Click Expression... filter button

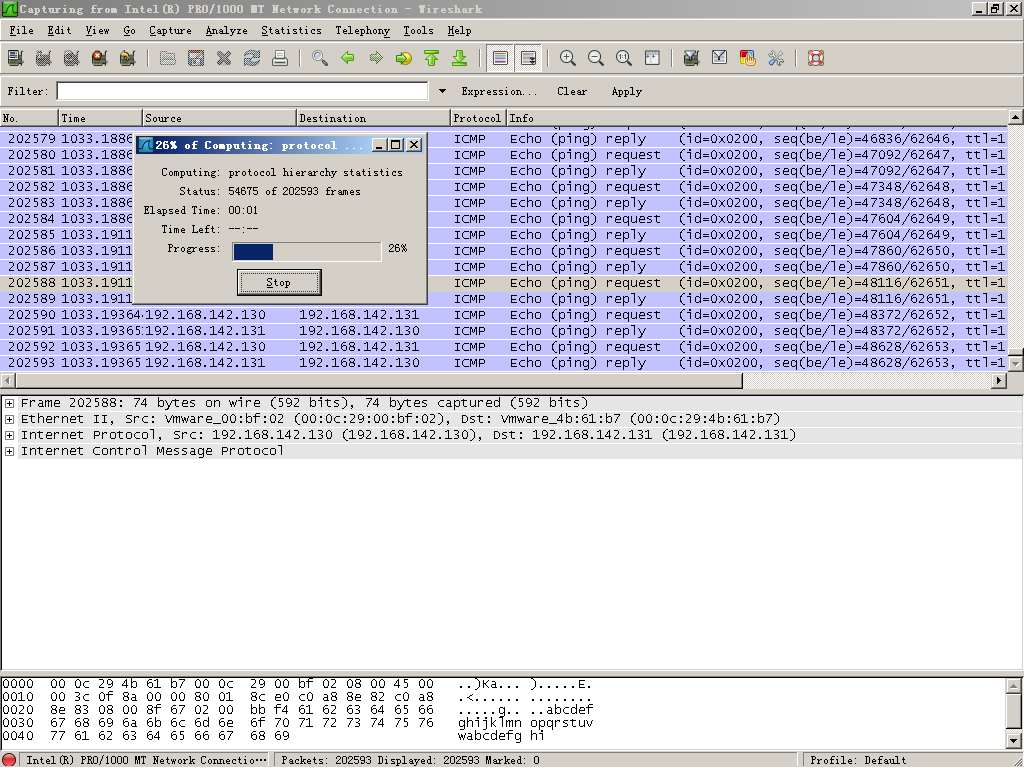coord(499,91)
